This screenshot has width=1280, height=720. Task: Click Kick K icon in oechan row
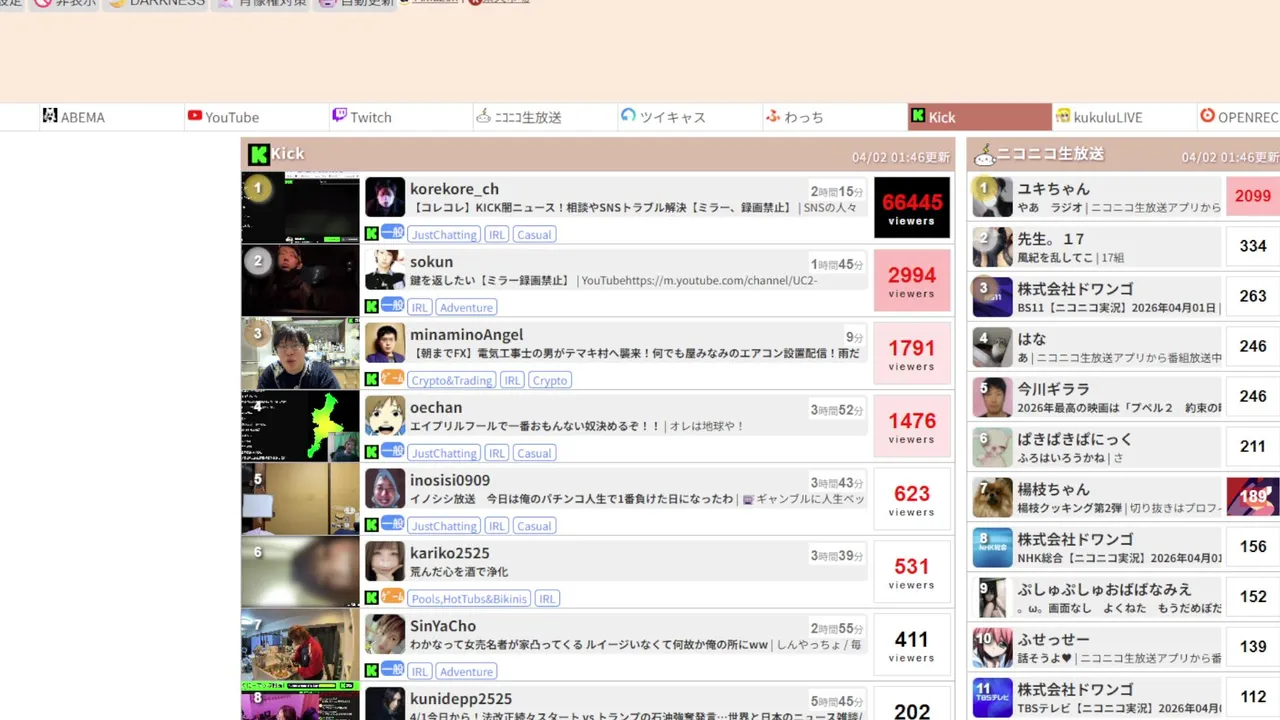tap(371, 453)
